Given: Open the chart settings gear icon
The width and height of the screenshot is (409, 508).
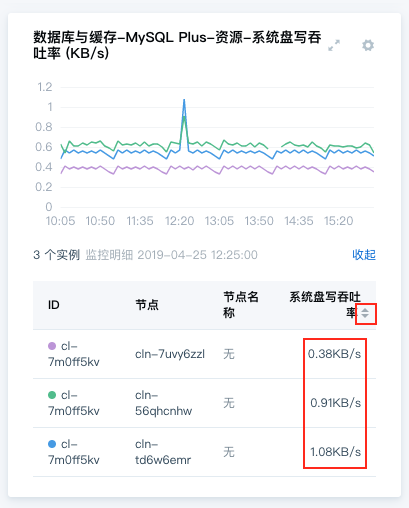Looking at the screenshot, I should pos(368,45).
